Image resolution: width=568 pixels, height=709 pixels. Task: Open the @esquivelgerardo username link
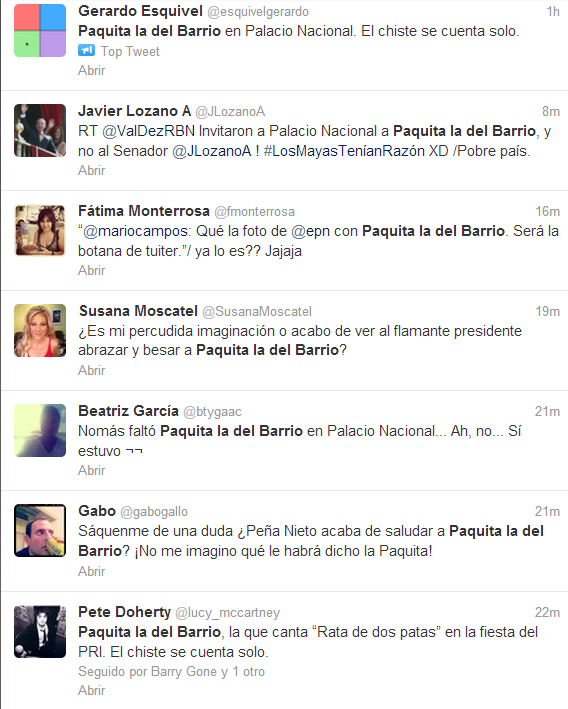point(258,12)
